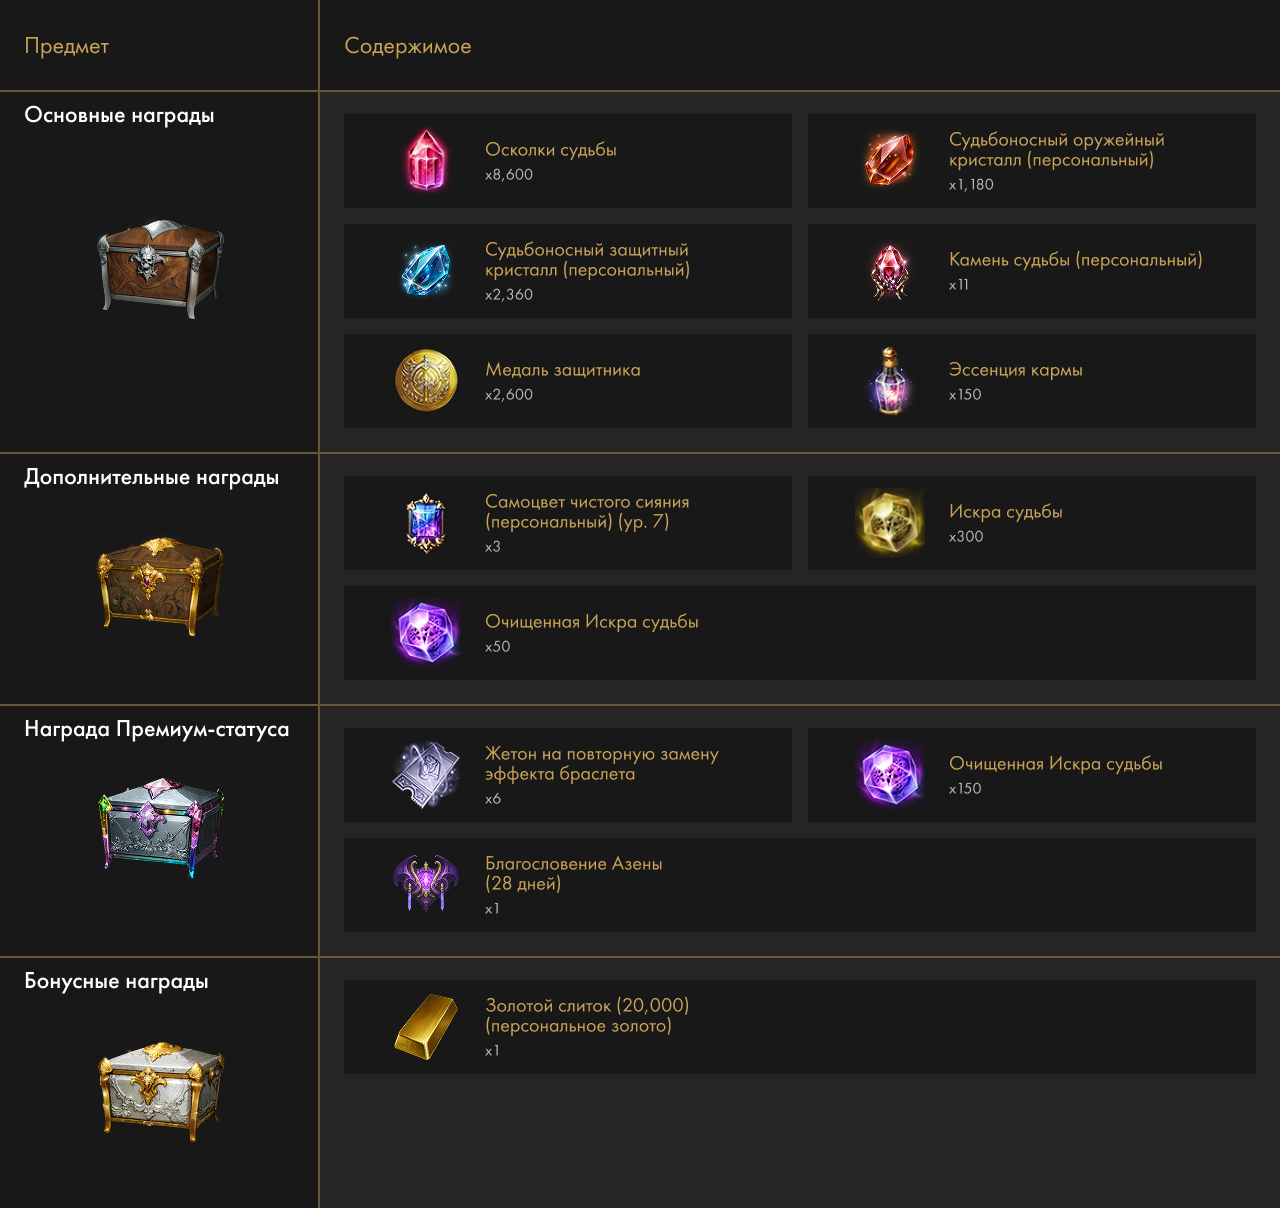
Task: Click the gold bar icon
Action: [426, 1027]
